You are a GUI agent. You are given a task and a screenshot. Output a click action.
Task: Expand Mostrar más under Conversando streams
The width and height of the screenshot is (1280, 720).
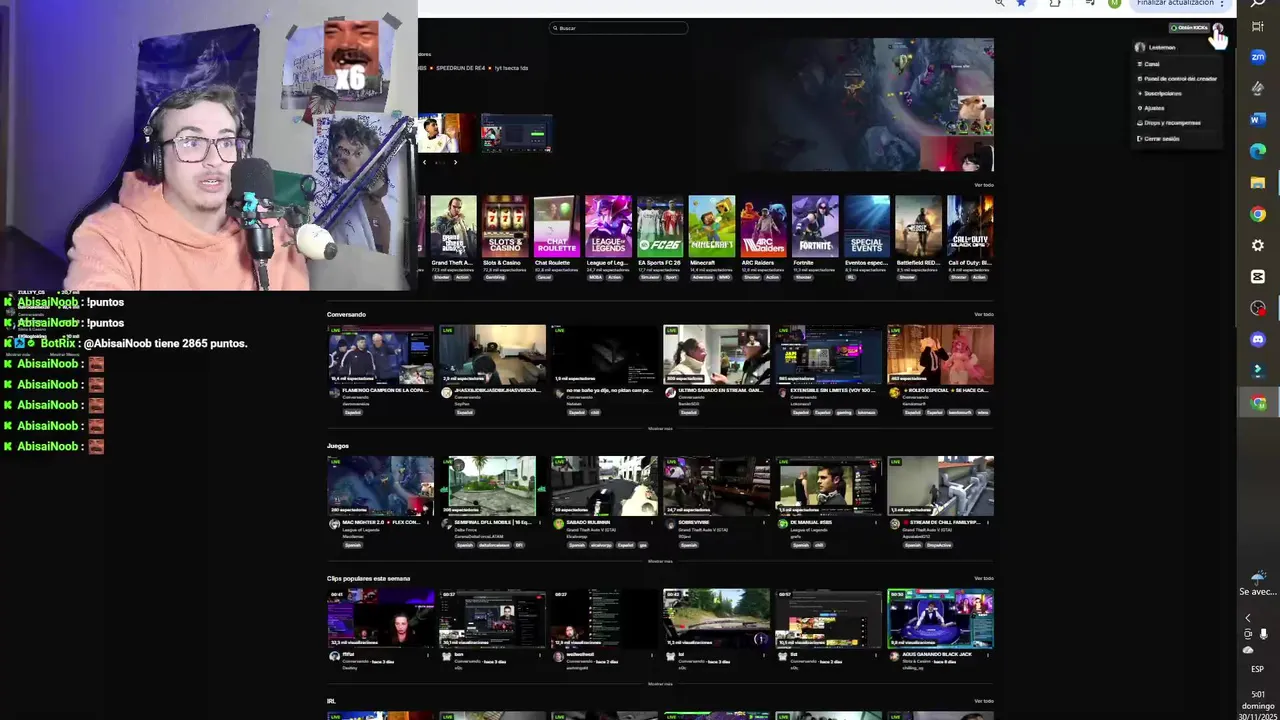pyautogui.click(x=660, y=428)
